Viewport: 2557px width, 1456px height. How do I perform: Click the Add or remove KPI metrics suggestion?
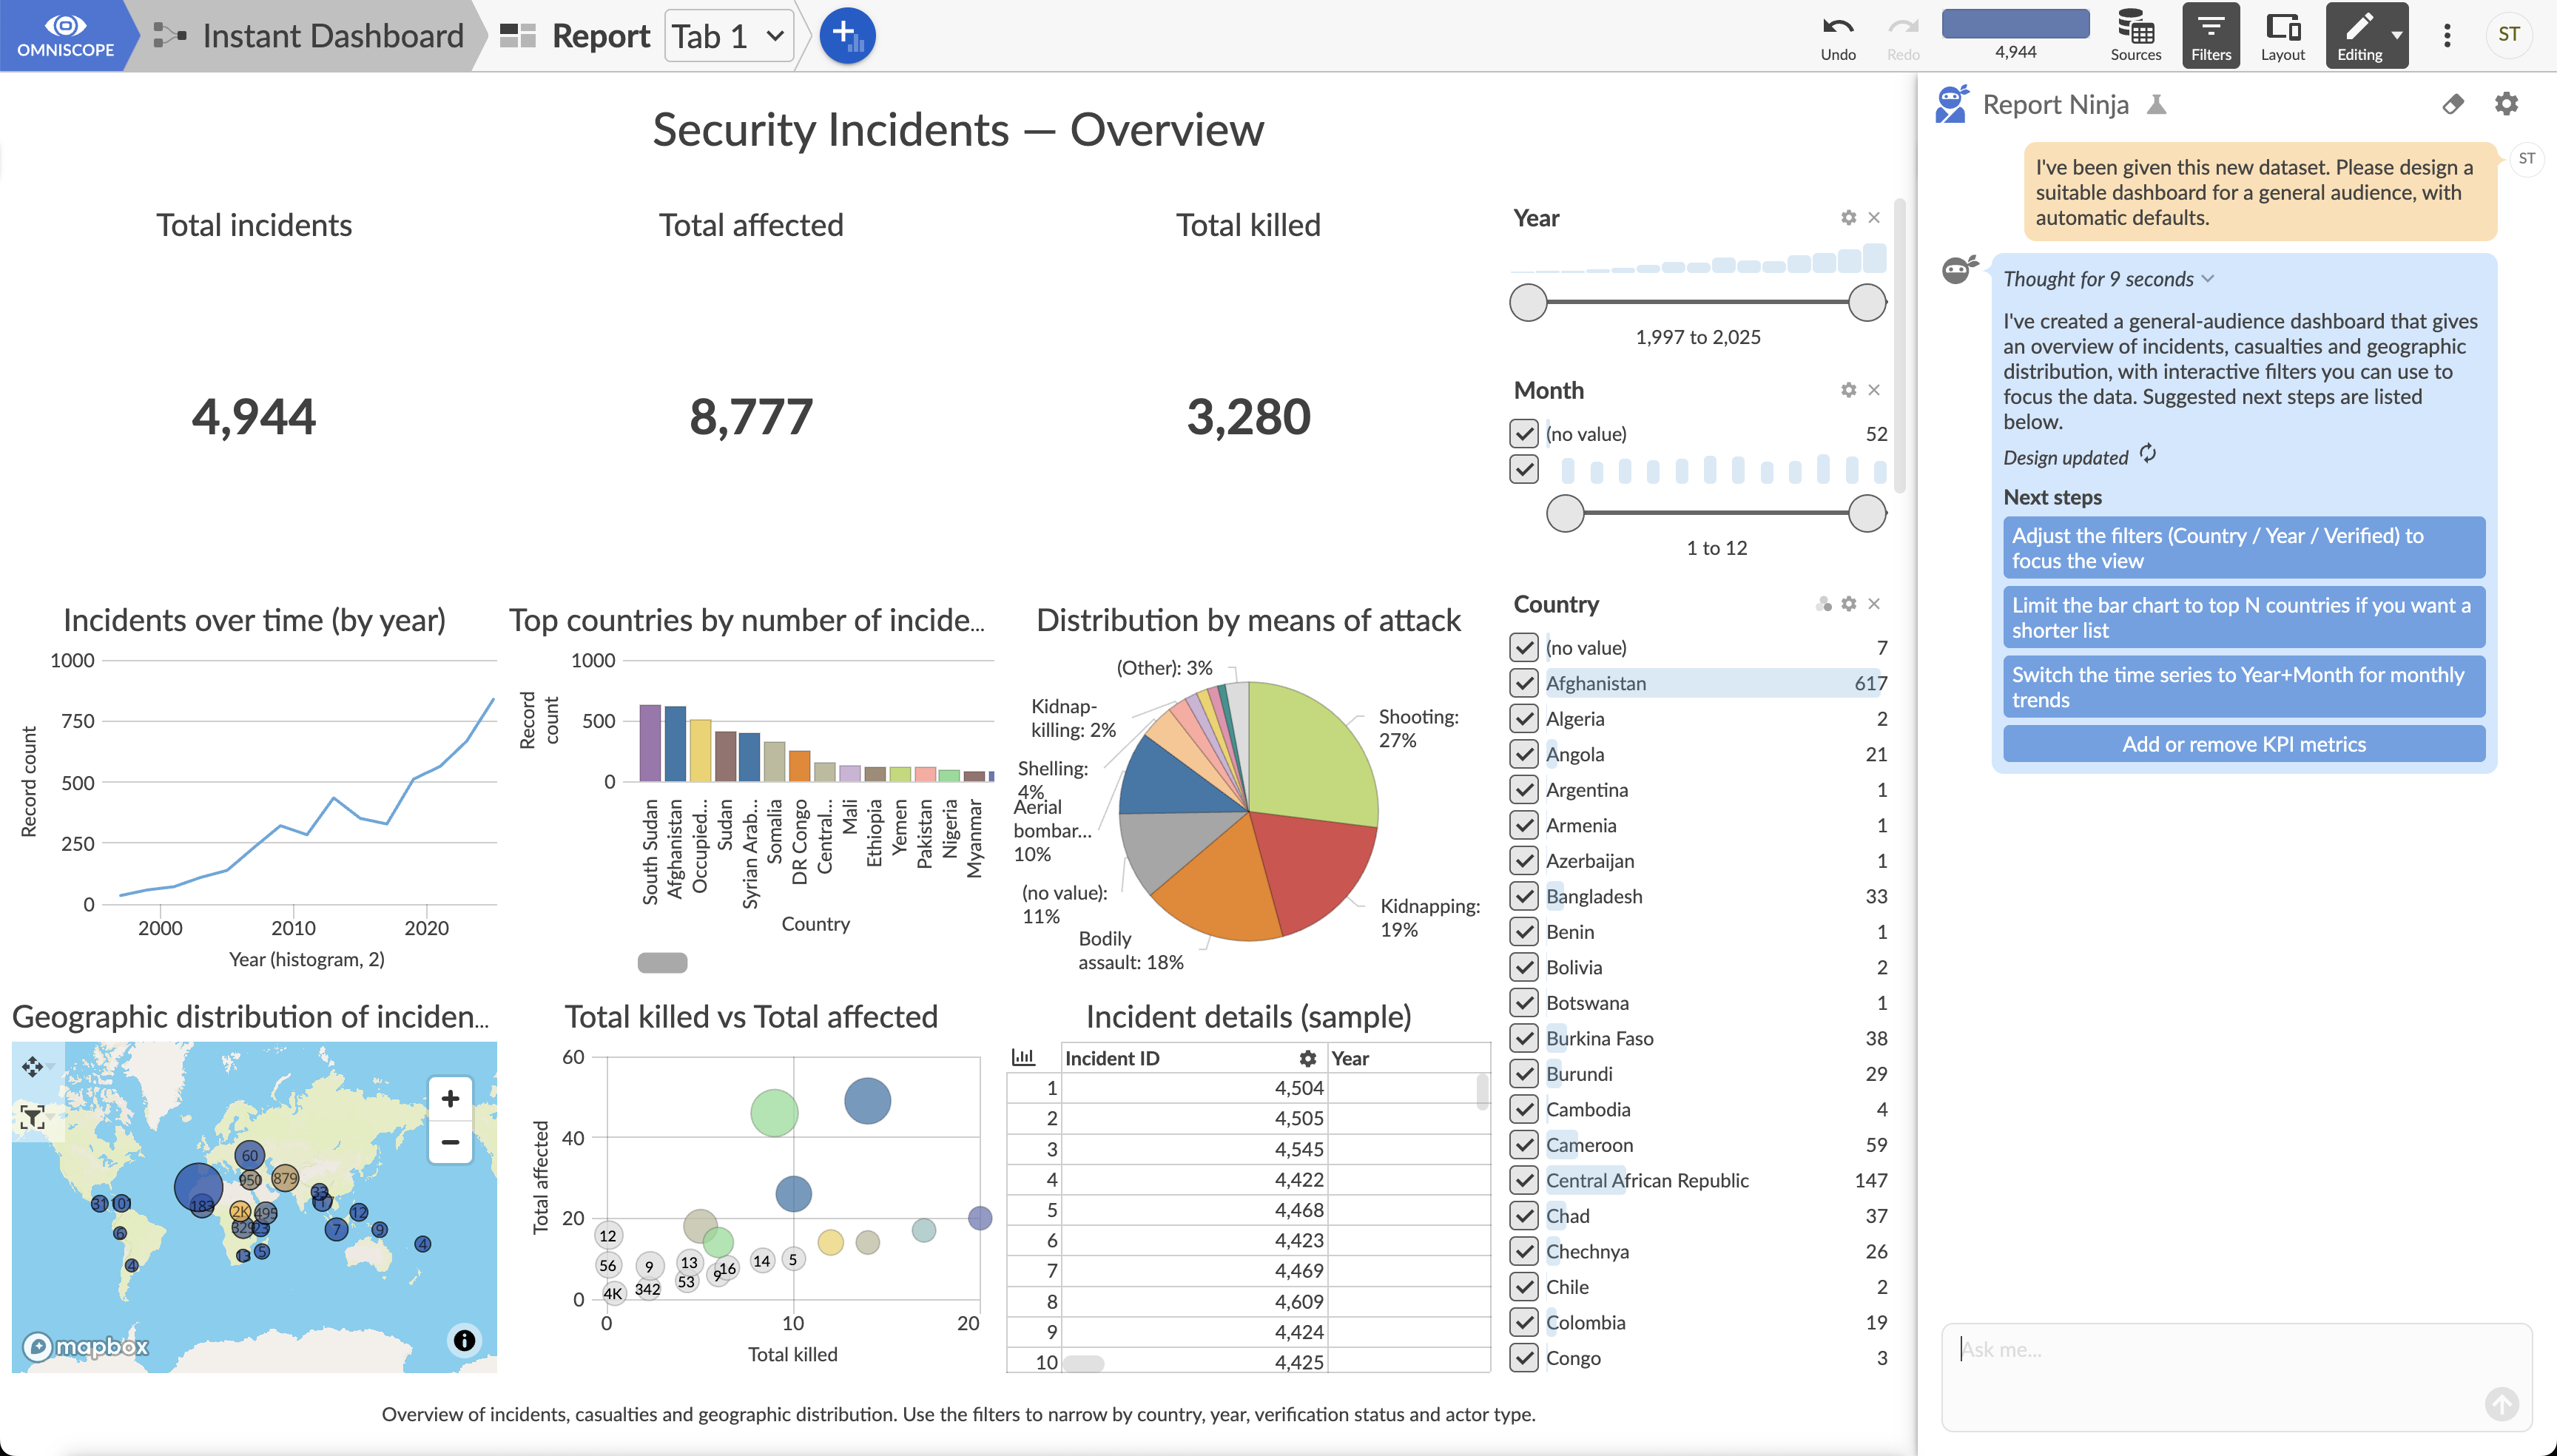click(2243, 744)
